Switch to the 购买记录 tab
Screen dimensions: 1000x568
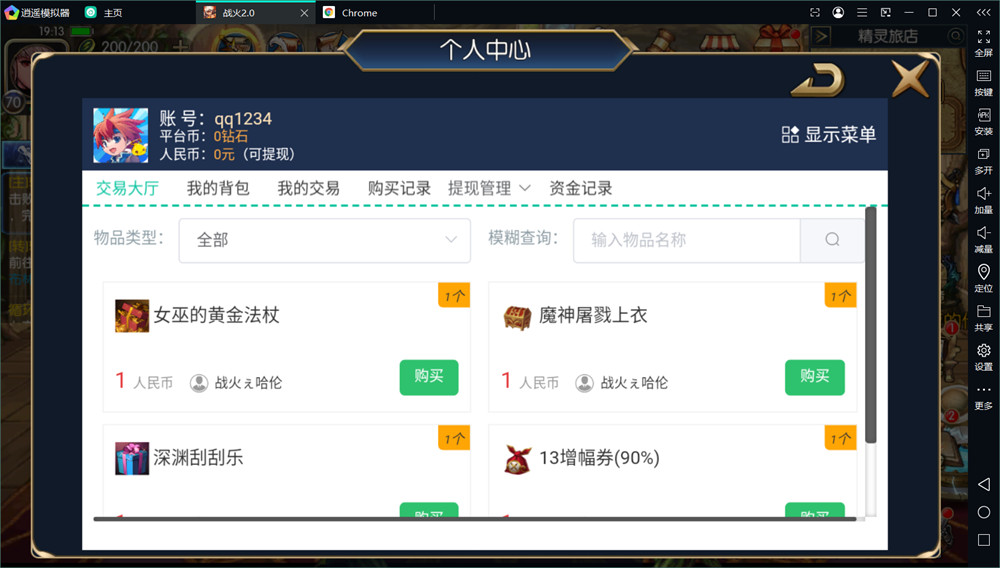click(x=399, y=188)
